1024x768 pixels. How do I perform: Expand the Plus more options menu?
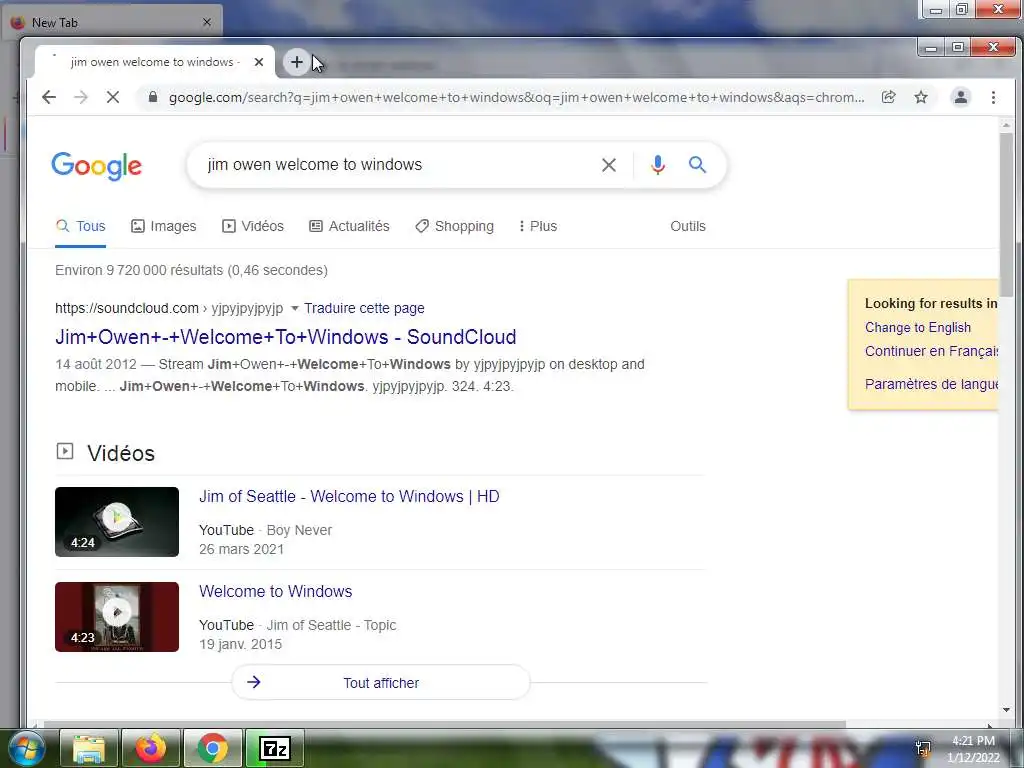[537, 226]
